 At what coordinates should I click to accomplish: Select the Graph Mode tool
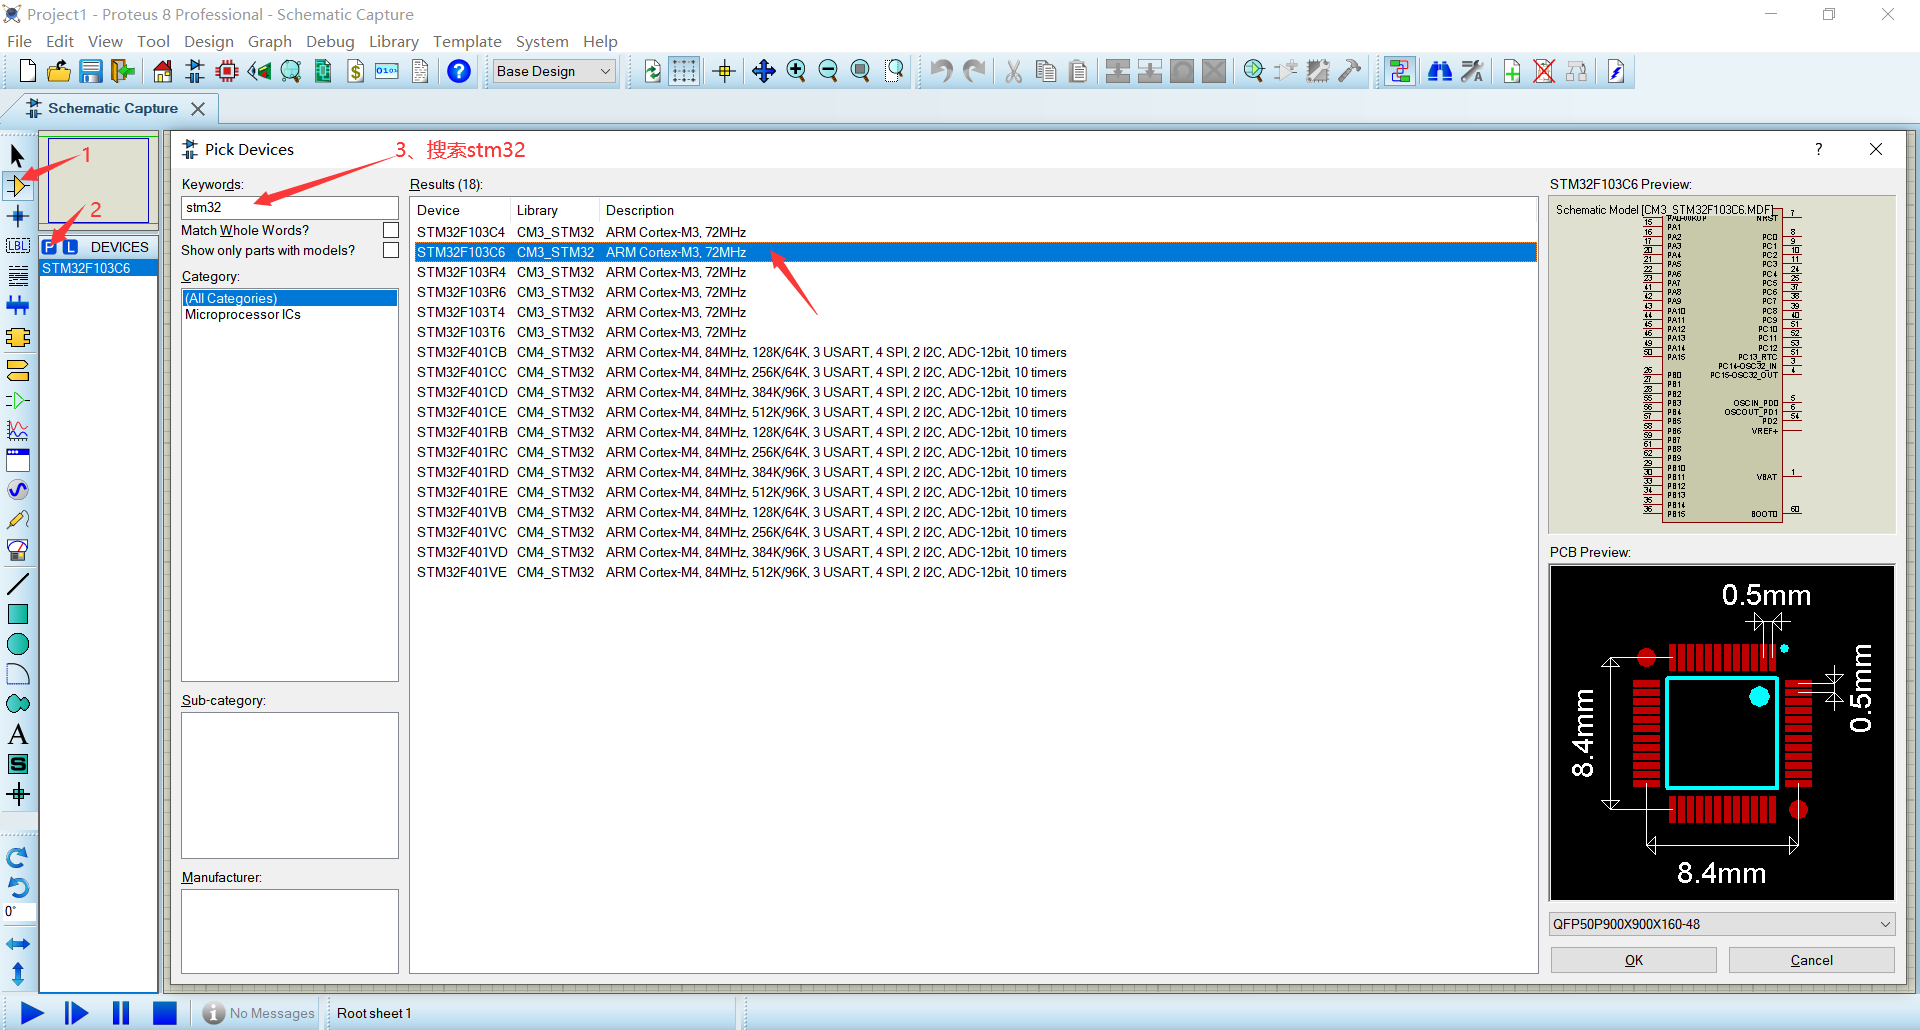coord(18,430)
